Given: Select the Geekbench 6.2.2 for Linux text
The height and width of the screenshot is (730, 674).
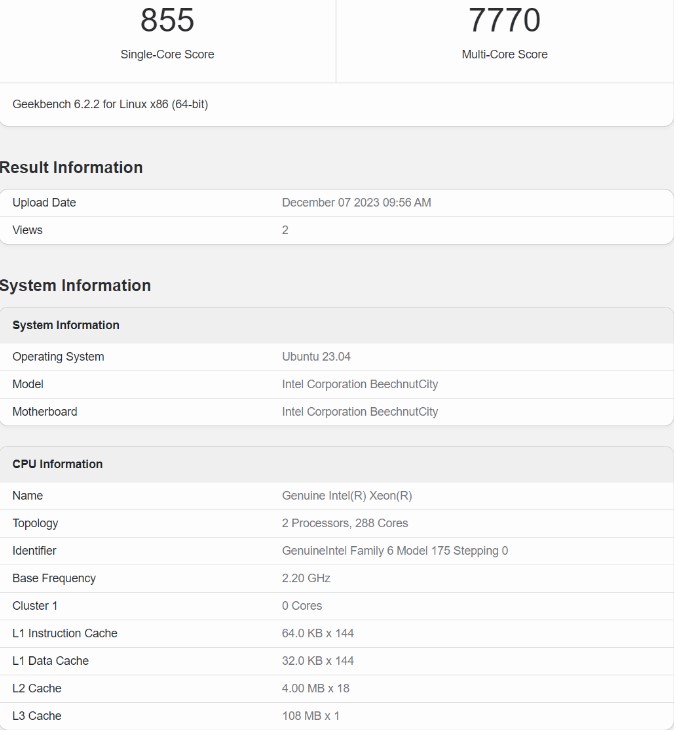Looking at the screenshot, I should click(110, 104).
